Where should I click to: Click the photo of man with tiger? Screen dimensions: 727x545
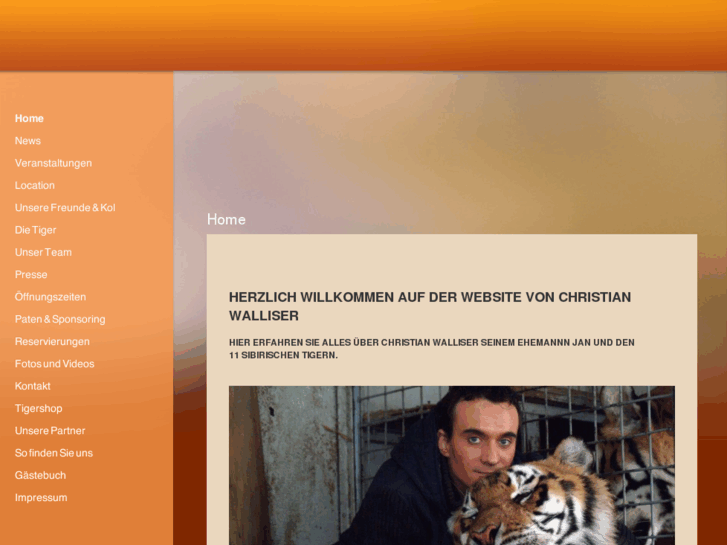point(452,465)
